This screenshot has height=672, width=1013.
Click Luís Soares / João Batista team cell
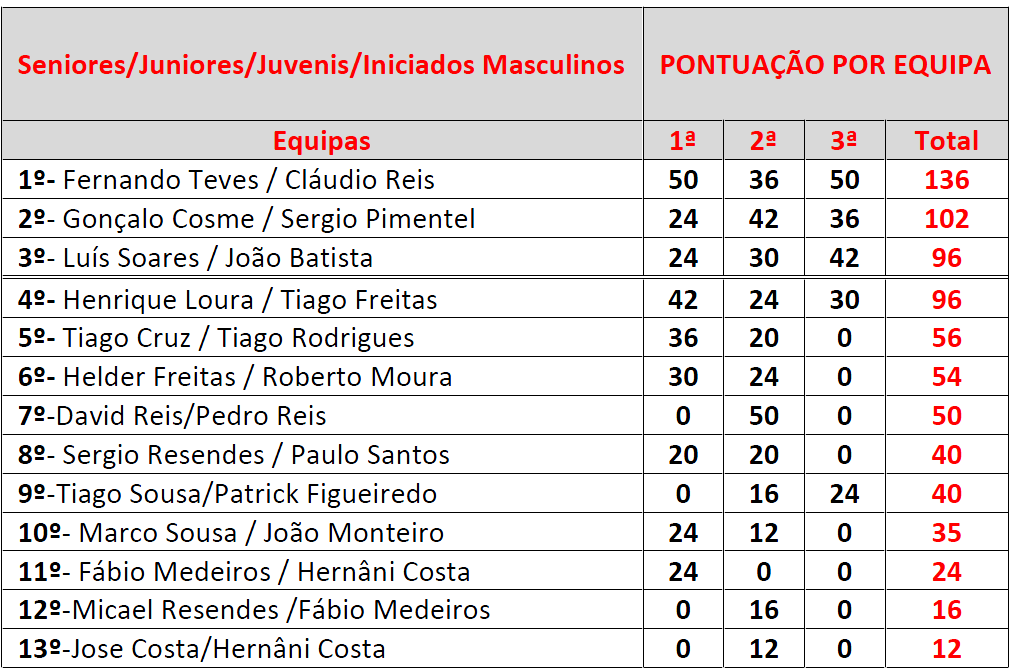pos(322,257)
